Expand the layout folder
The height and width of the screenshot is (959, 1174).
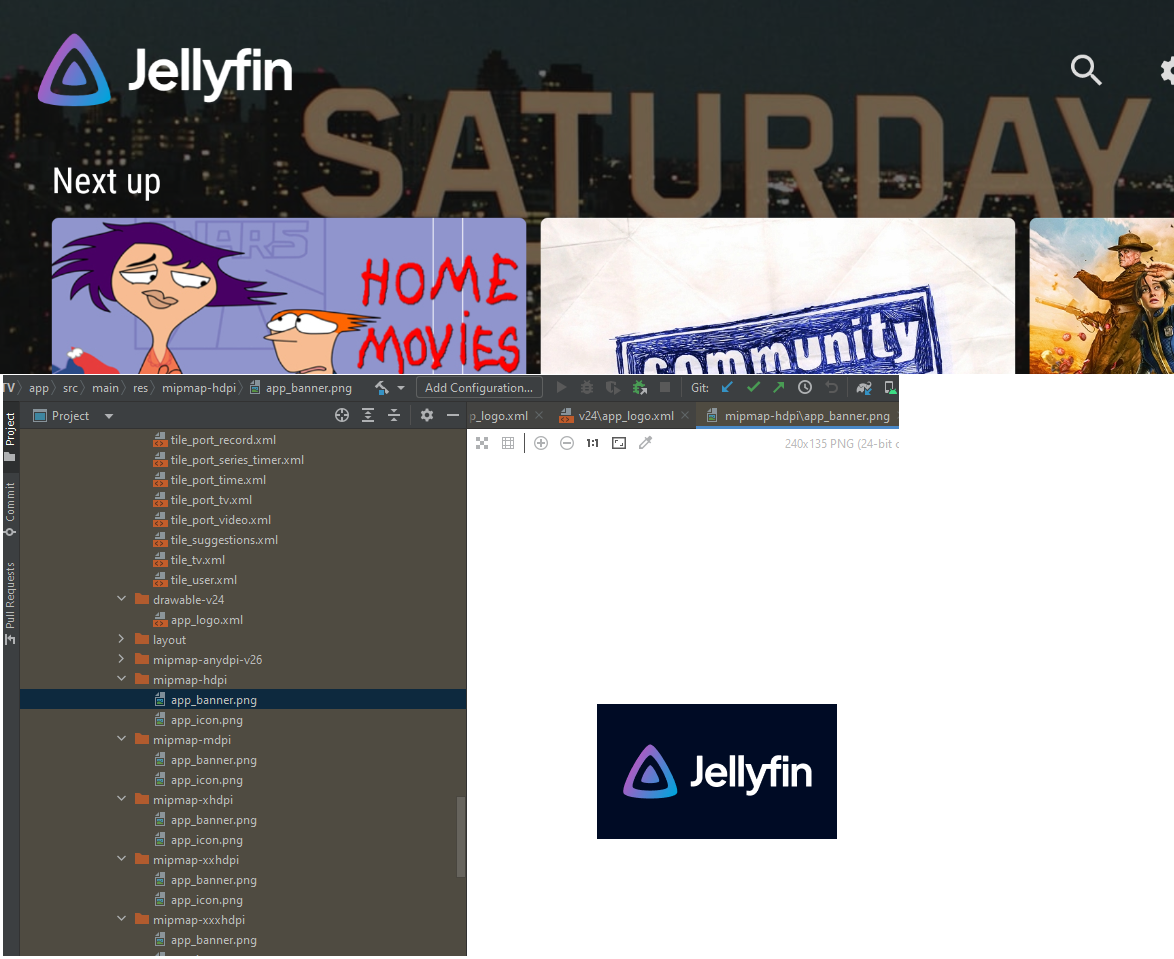121,640
